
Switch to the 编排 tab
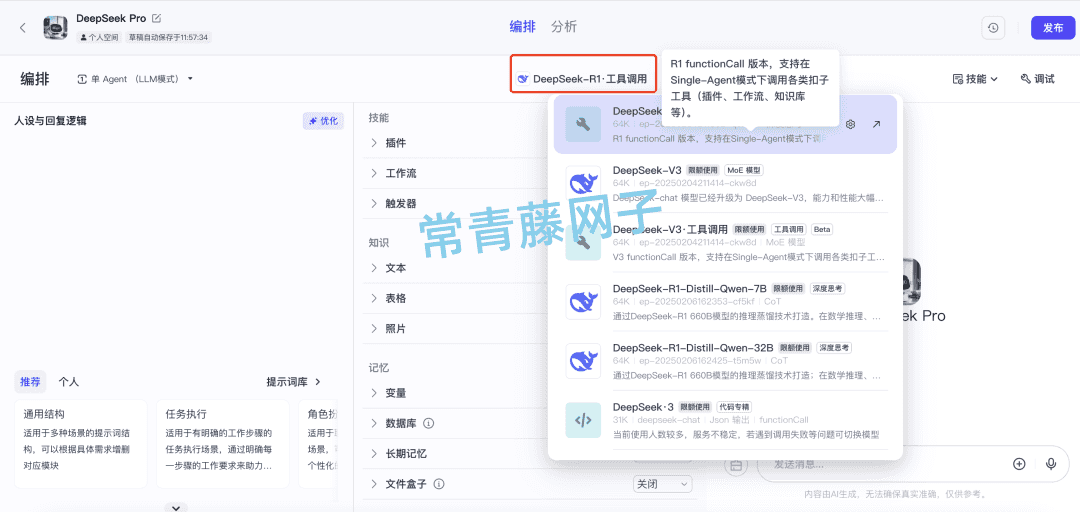[x=522, y=27]
